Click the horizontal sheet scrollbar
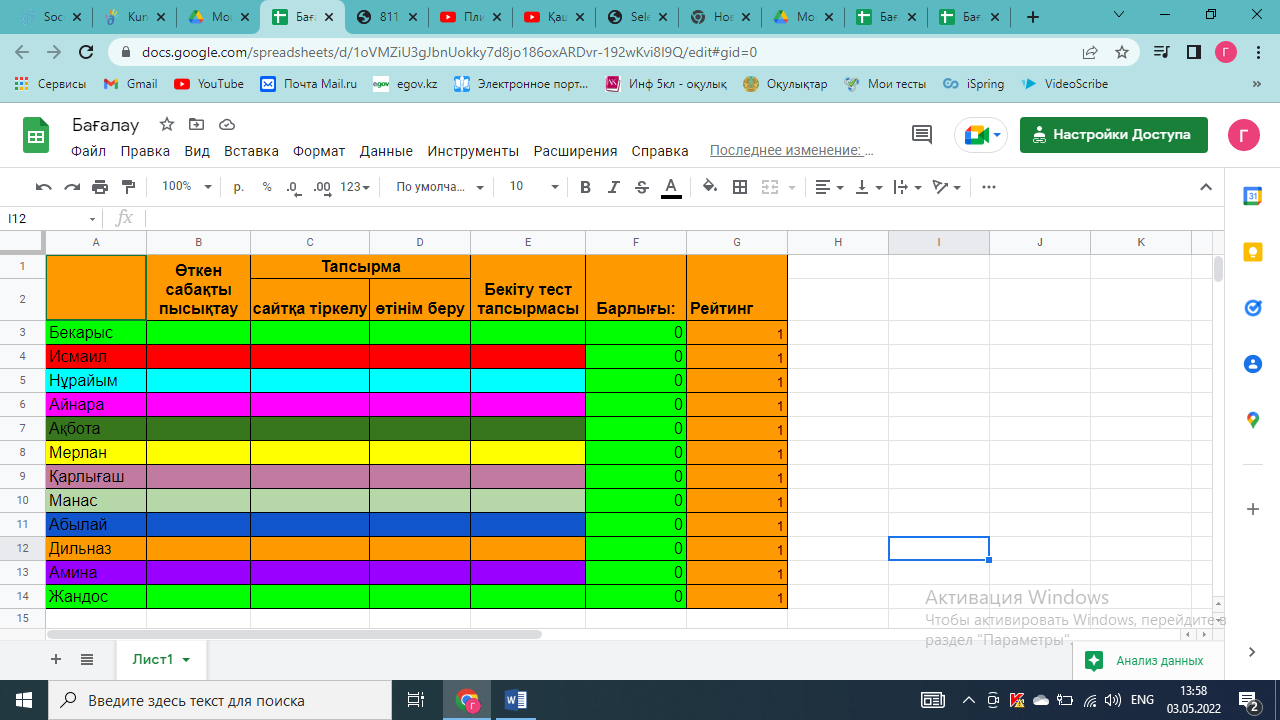Viewport: 1280px width, 720px height. pos(294,634)
